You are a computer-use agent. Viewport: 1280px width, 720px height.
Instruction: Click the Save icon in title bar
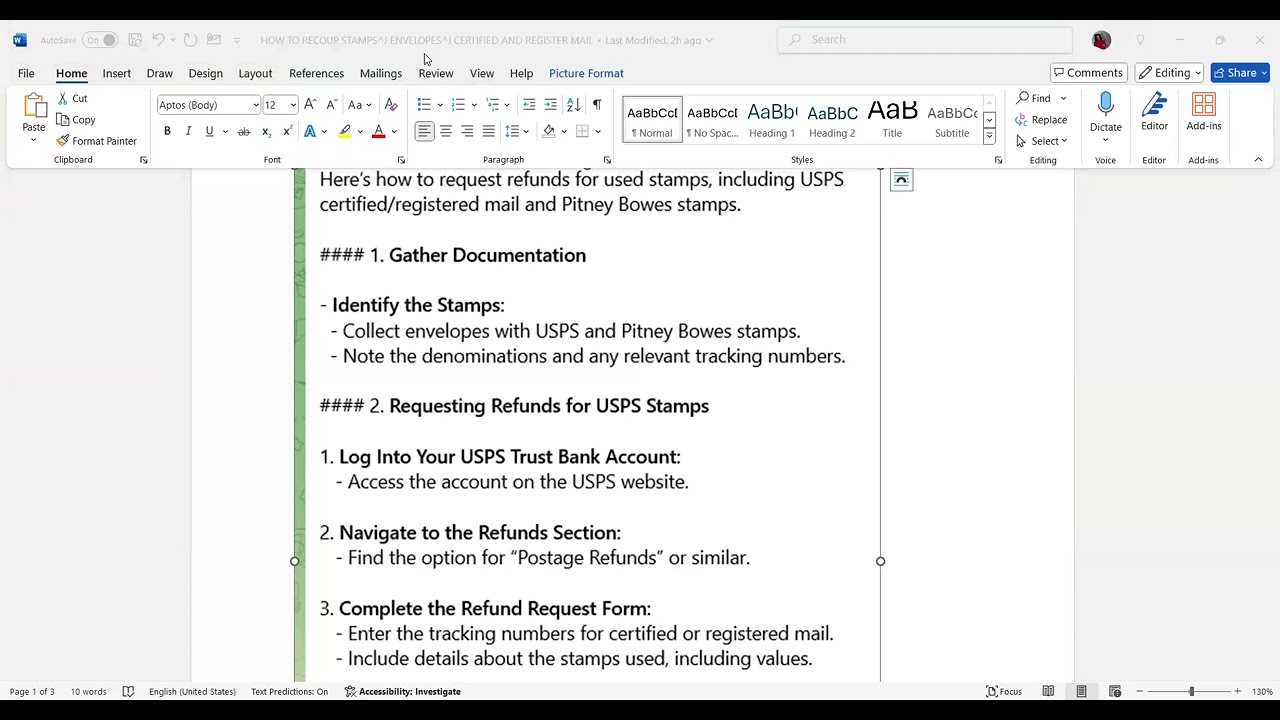pos(135,40)
